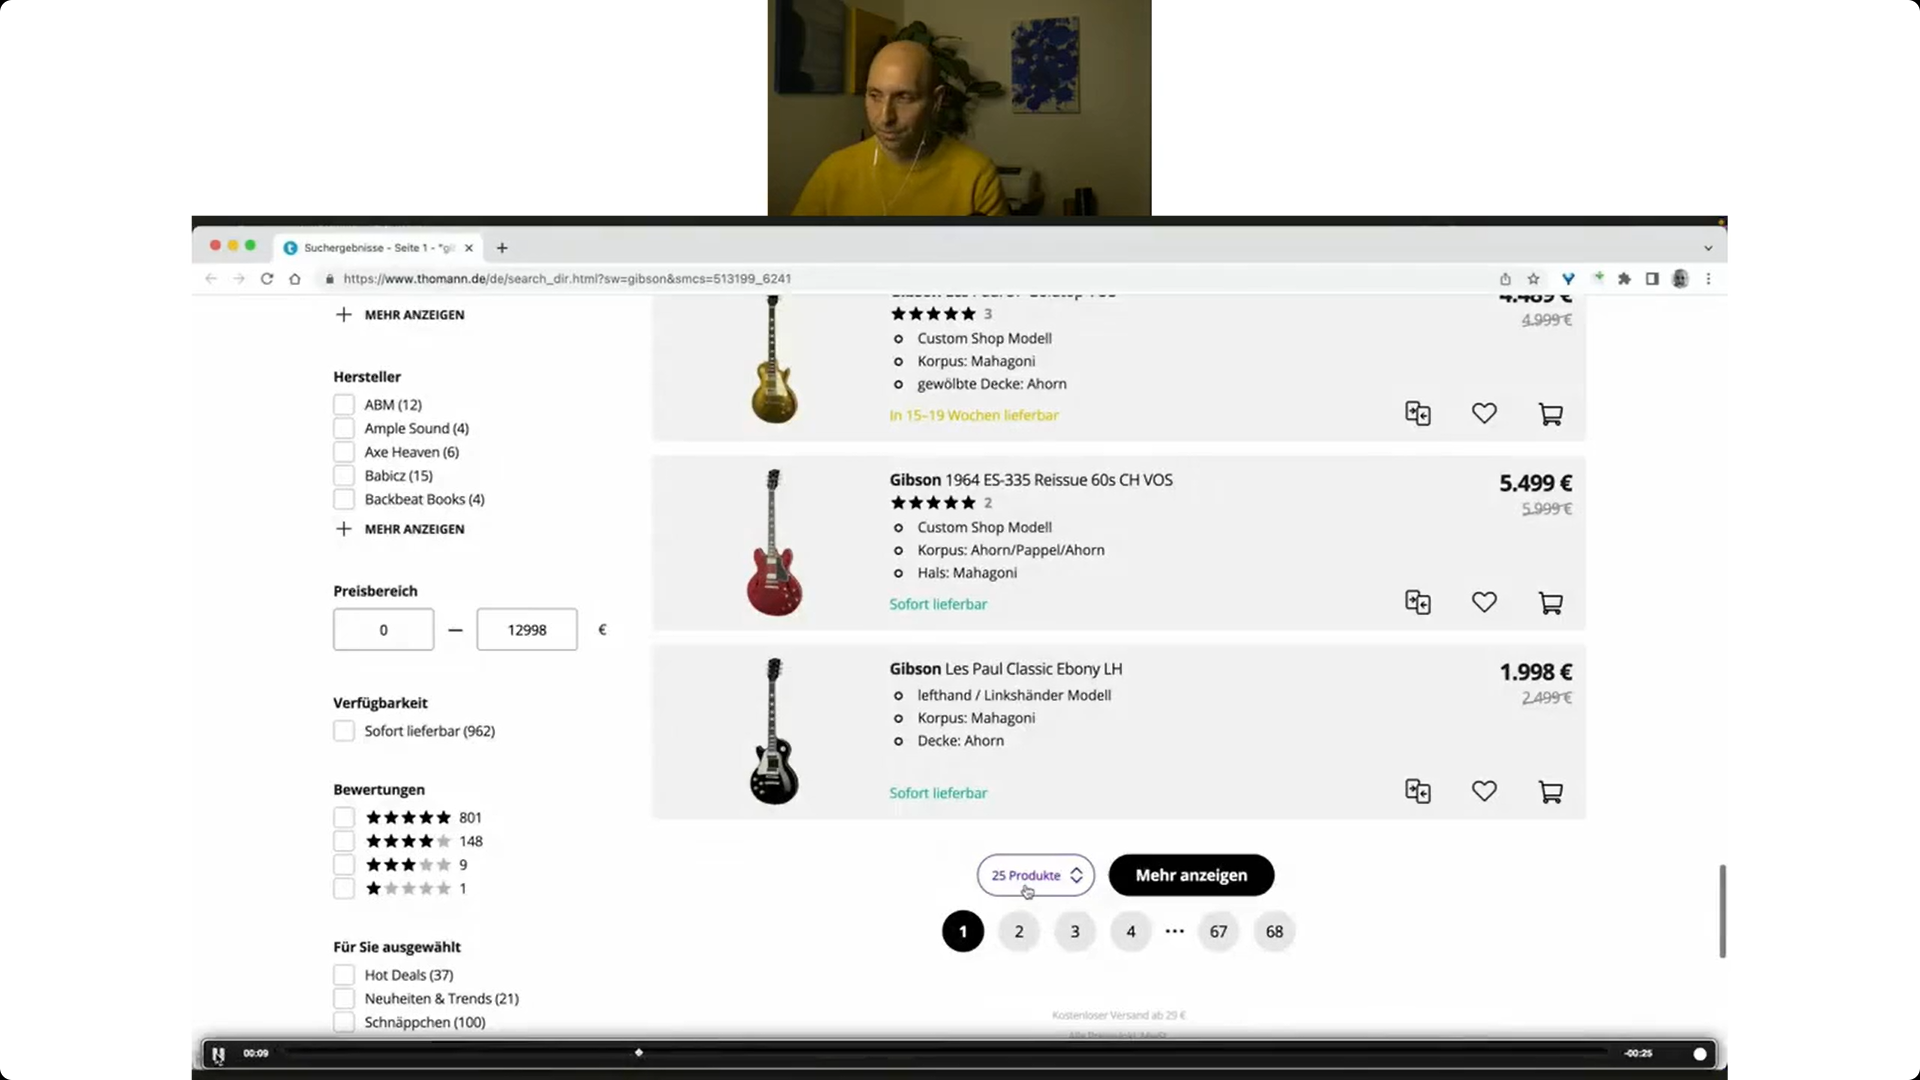
Task: Add ES-335 to cart using cart icon
Action: (1549, 603)
